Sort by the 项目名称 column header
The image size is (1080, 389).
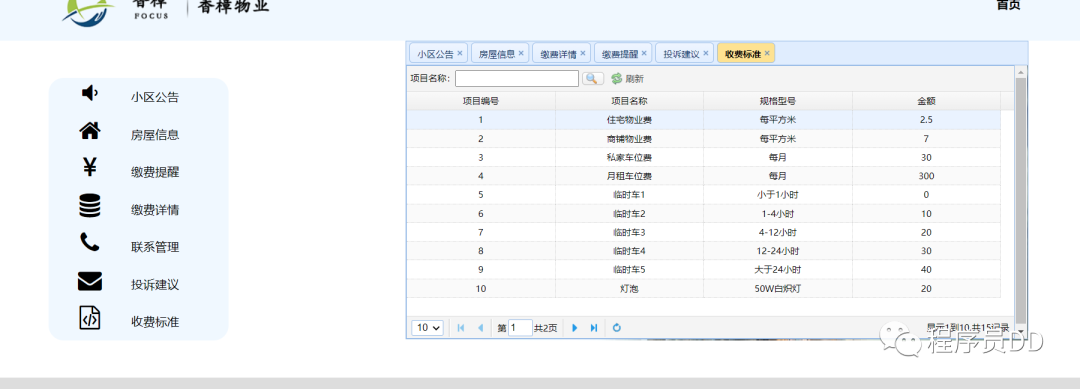[x=630, y=101]
